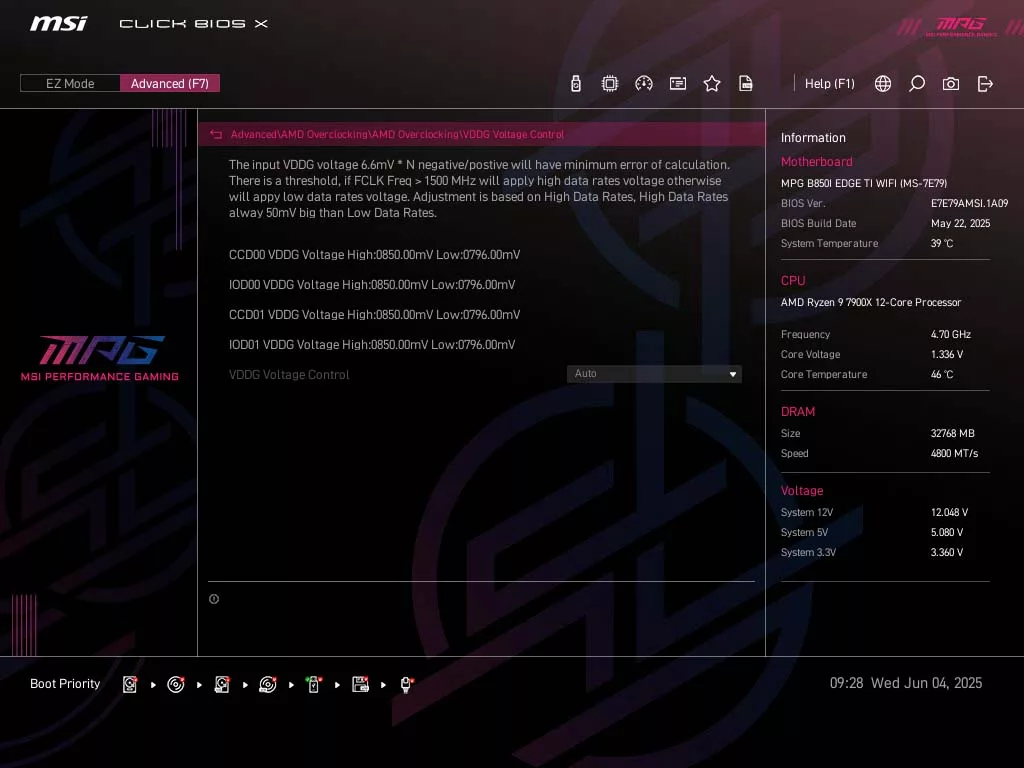Click the System 12V reading 12.048 V
This screenshot has width=1024, height=768.
(x=949, y=512)
